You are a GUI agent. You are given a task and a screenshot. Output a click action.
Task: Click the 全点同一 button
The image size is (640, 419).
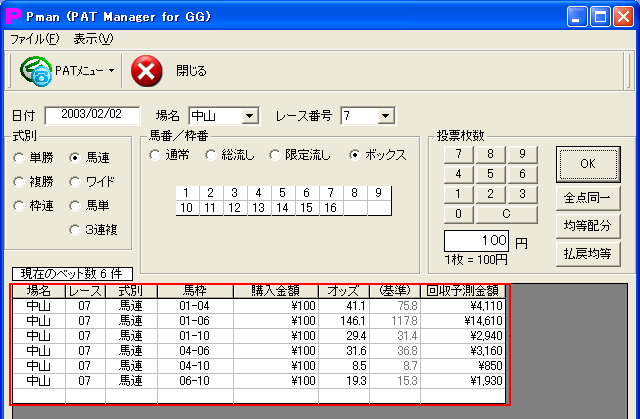point(587,196)
